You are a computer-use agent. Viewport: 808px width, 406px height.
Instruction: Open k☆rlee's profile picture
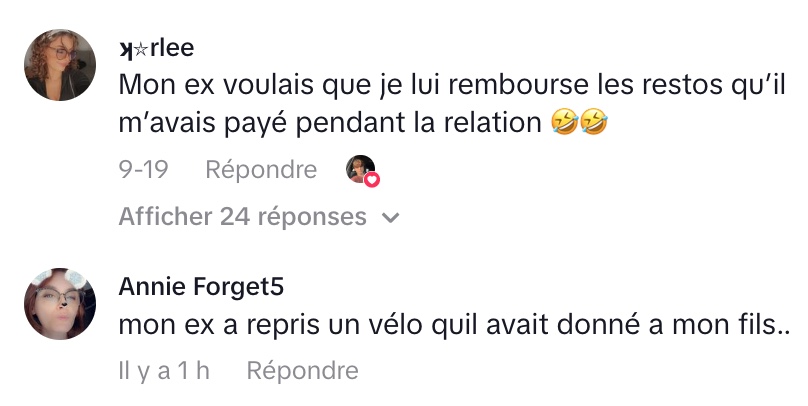[60, 65]
